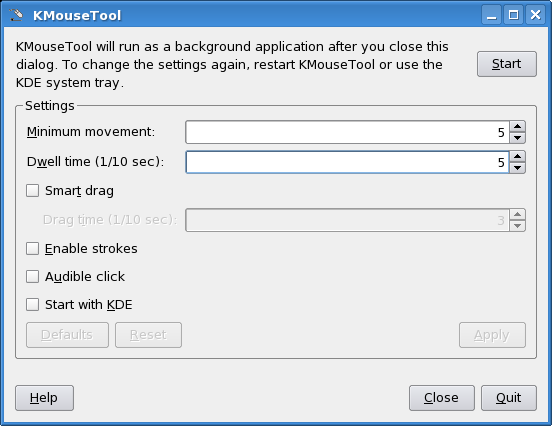Screen dimensions: 552x426
Task: Click the Reset button
Action: (148, 335)
